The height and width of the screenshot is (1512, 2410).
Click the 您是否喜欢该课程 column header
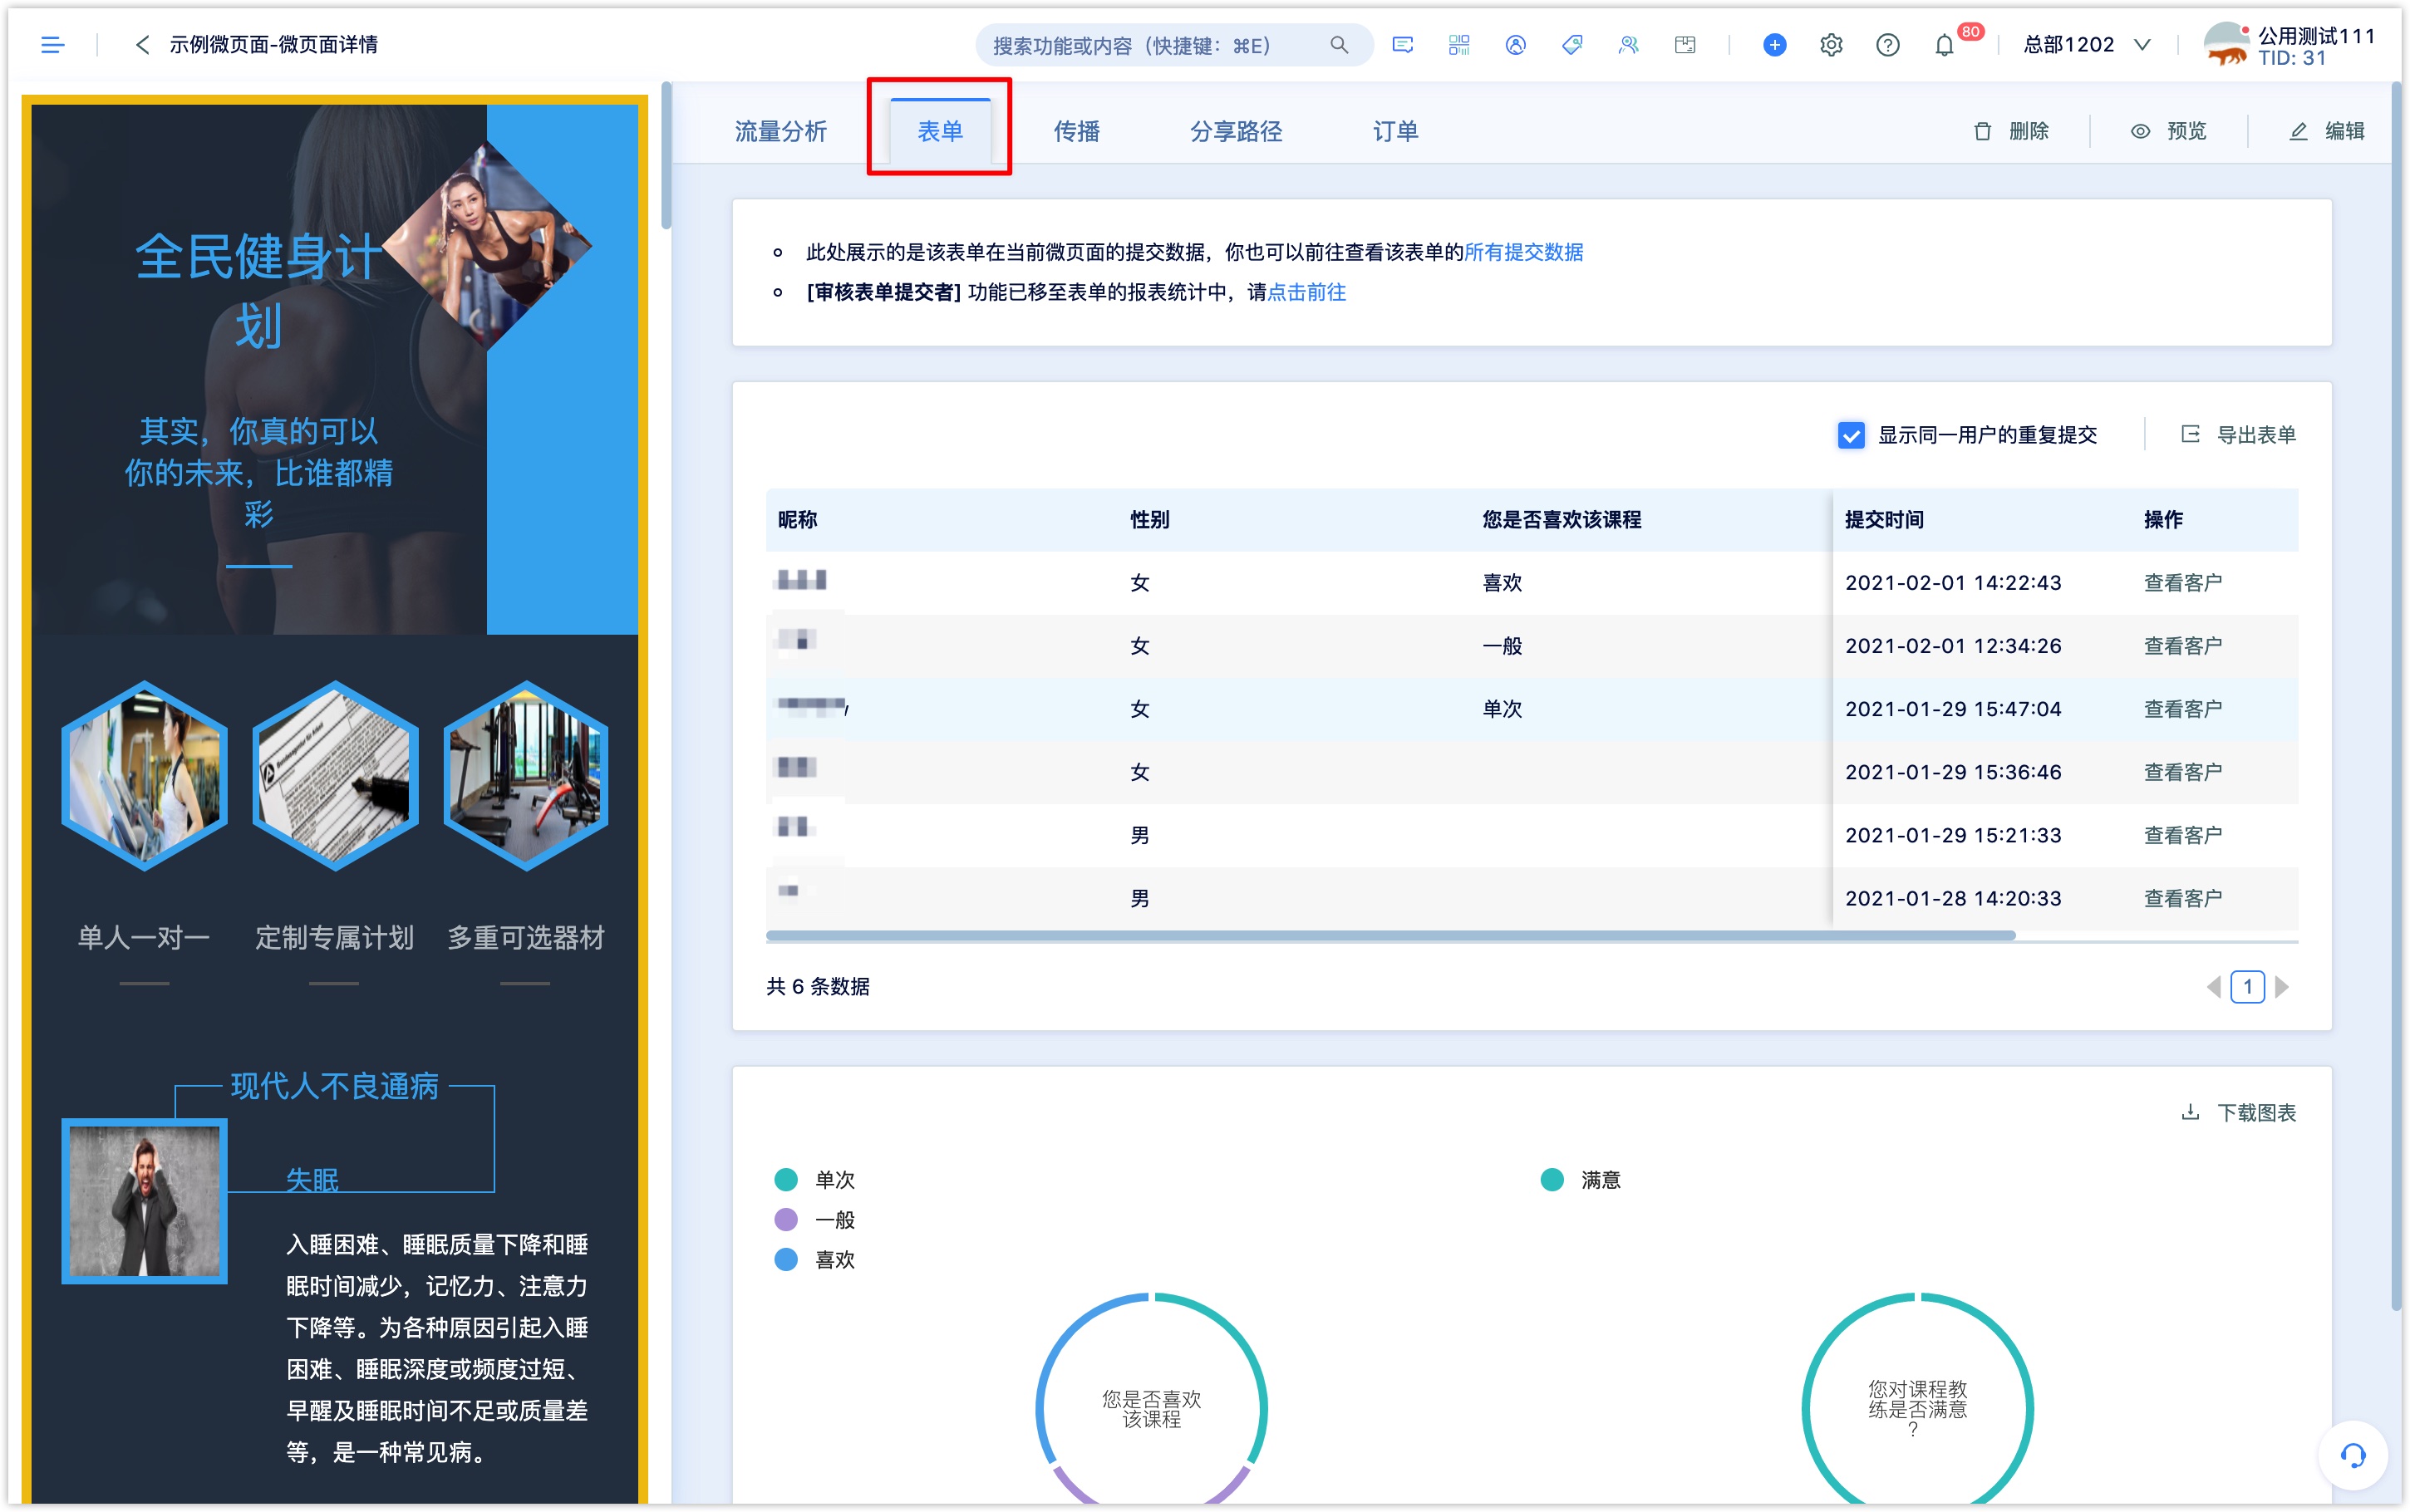[x=1561, y=519]
